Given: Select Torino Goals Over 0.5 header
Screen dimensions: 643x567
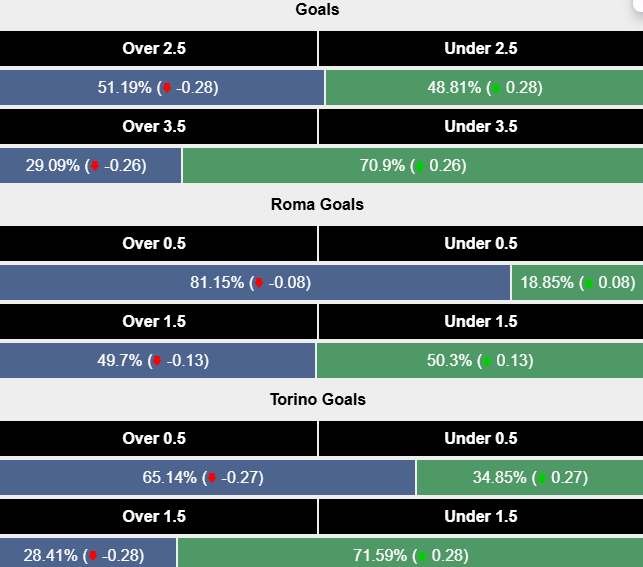Looking at the screenshot, I should [x=158, y=438].
